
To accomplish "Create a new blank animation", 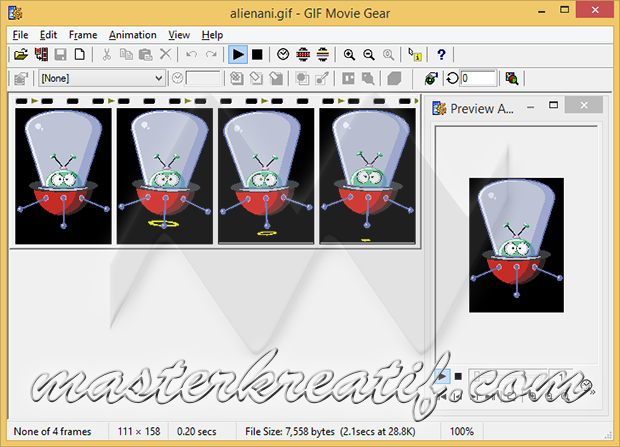I will pyautogui.click(x=79, y=54).
